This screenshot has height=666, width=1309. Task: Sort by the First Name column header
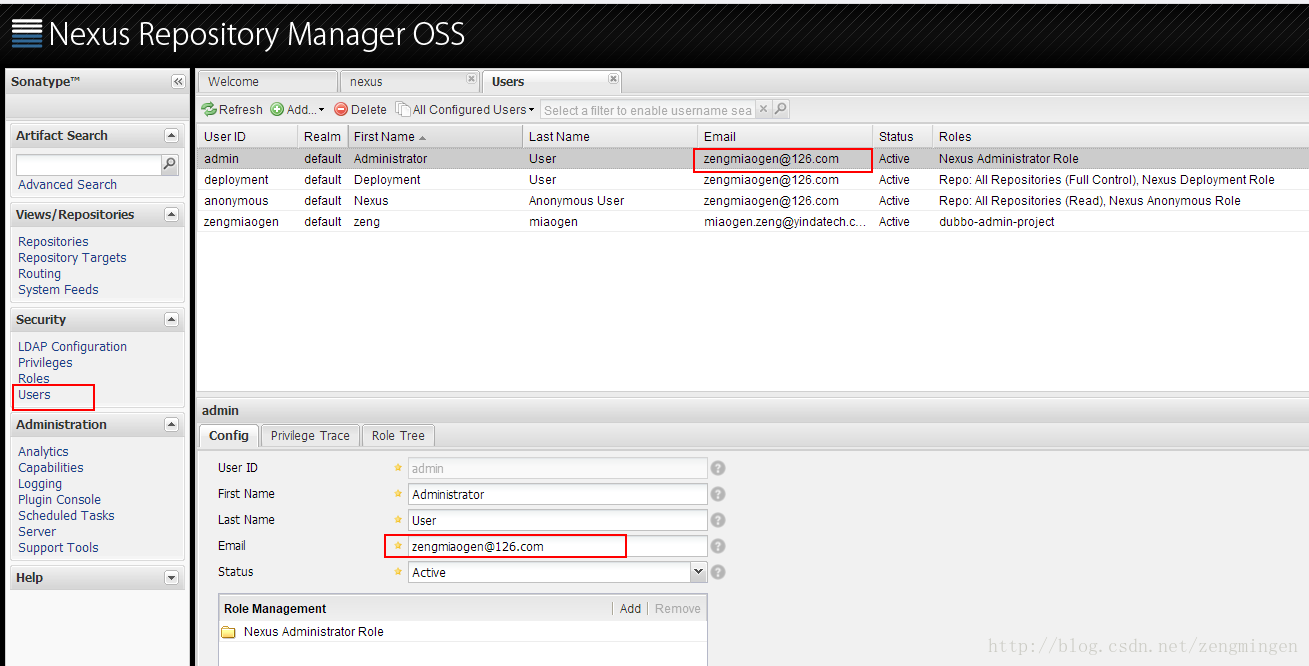435,137
